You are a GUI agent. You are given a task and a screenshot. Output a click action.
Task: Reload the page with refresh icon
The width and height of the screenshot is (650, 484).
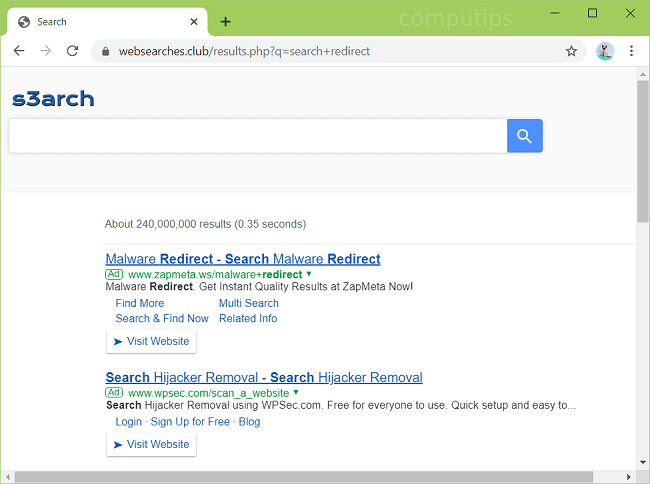73,51
